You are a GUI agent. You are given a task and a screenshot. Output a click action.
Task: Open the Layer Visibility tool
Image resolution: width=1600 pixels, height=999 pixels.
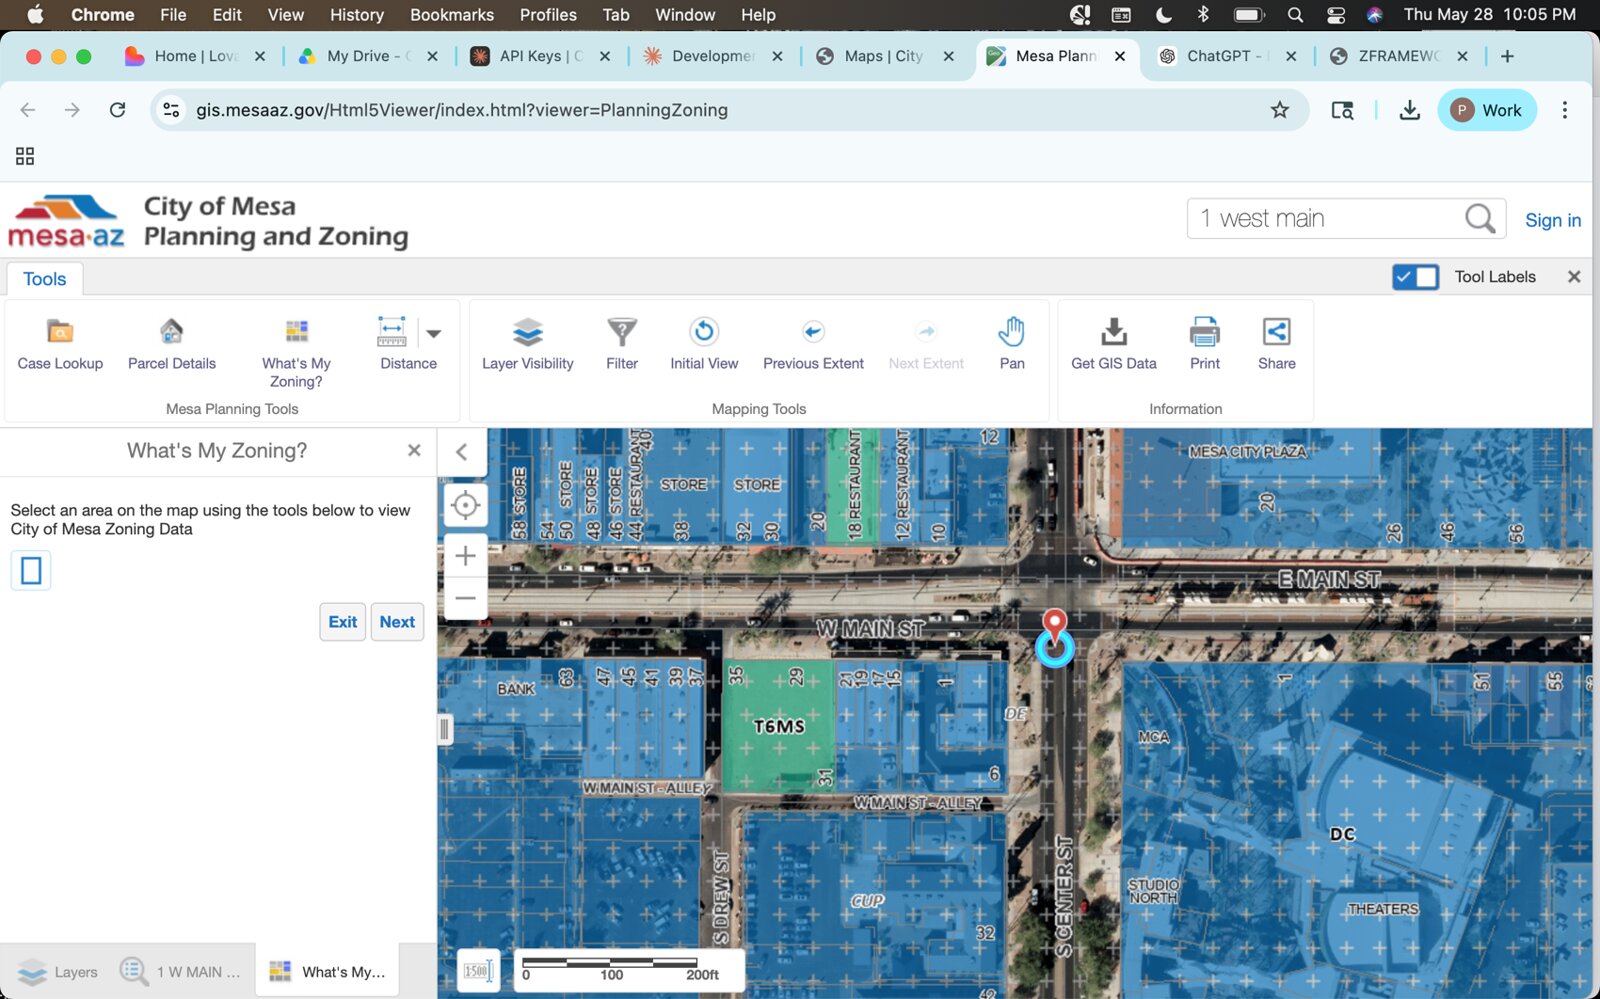coord(527,343)
